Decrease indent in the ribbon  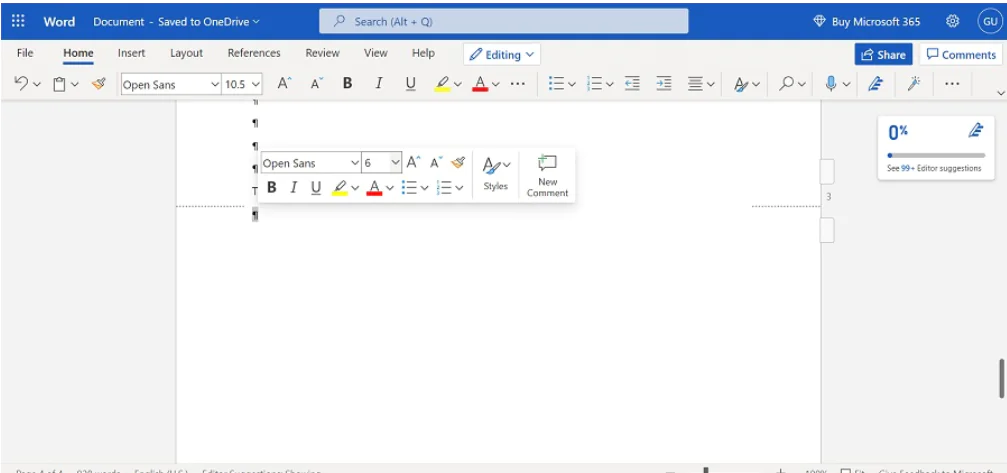[x=633, y=83]
